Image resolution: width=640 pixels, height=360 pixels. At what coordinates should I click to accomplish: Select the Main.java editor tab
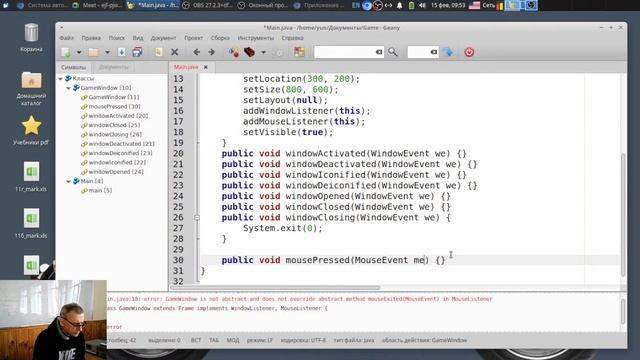coord(186,67)
